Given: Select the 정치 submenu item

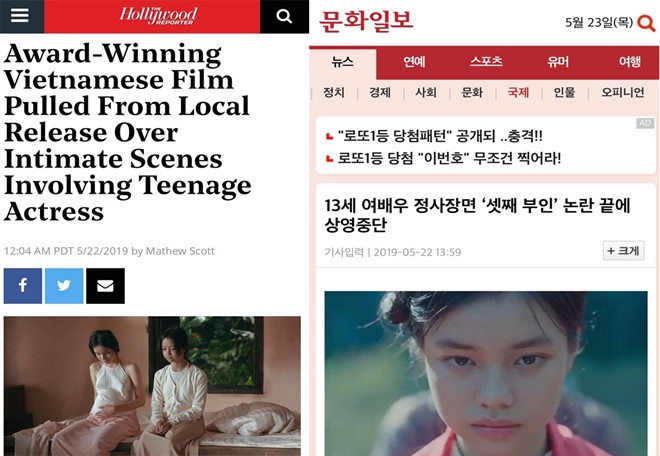Looking at the screenshot, I should pyautogui.click(x=334, y=92).
